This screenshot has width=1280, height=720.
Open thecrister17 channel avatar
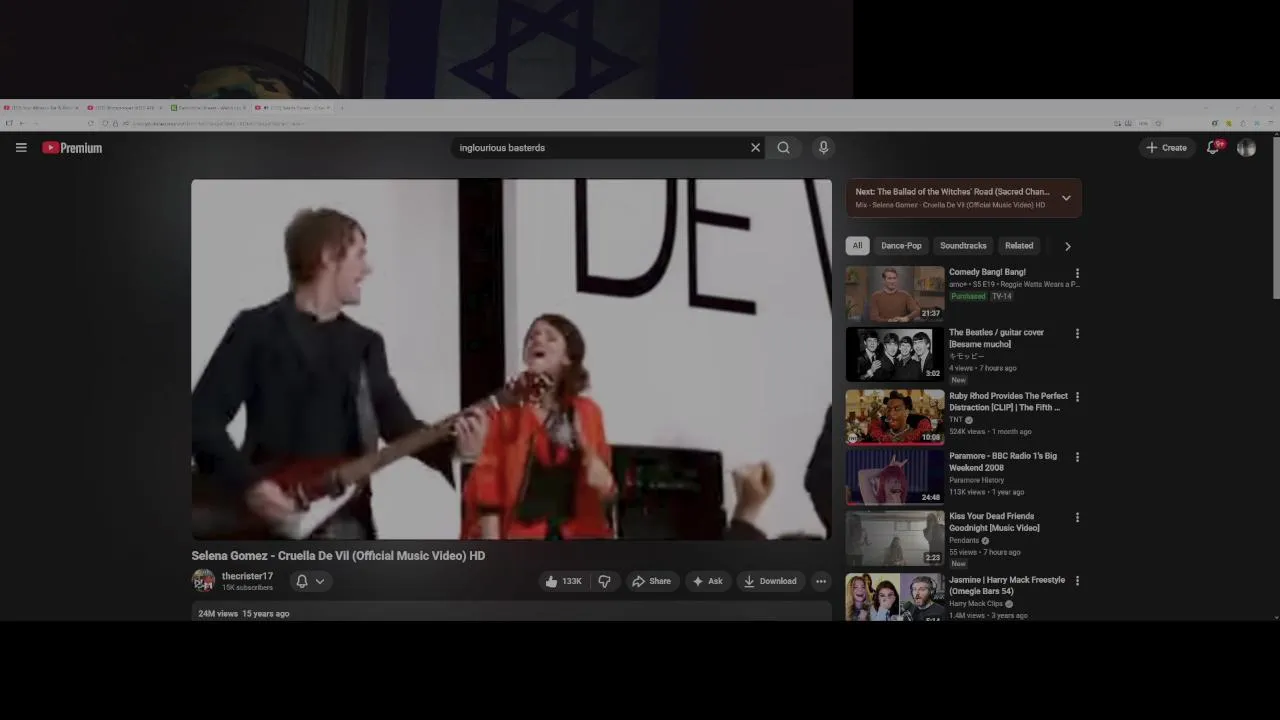(203, 581)
